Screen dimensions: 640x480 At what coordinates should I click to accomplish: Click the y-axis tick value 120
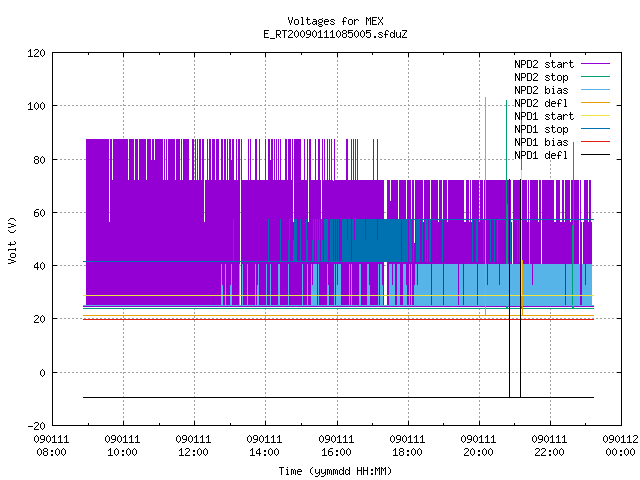[36, 53]
